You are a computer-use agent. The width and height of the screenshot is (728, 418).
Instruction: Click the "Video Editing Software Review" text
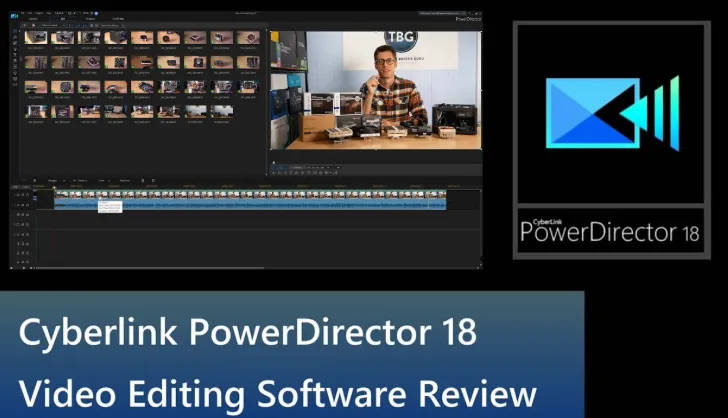coord(278,394)
